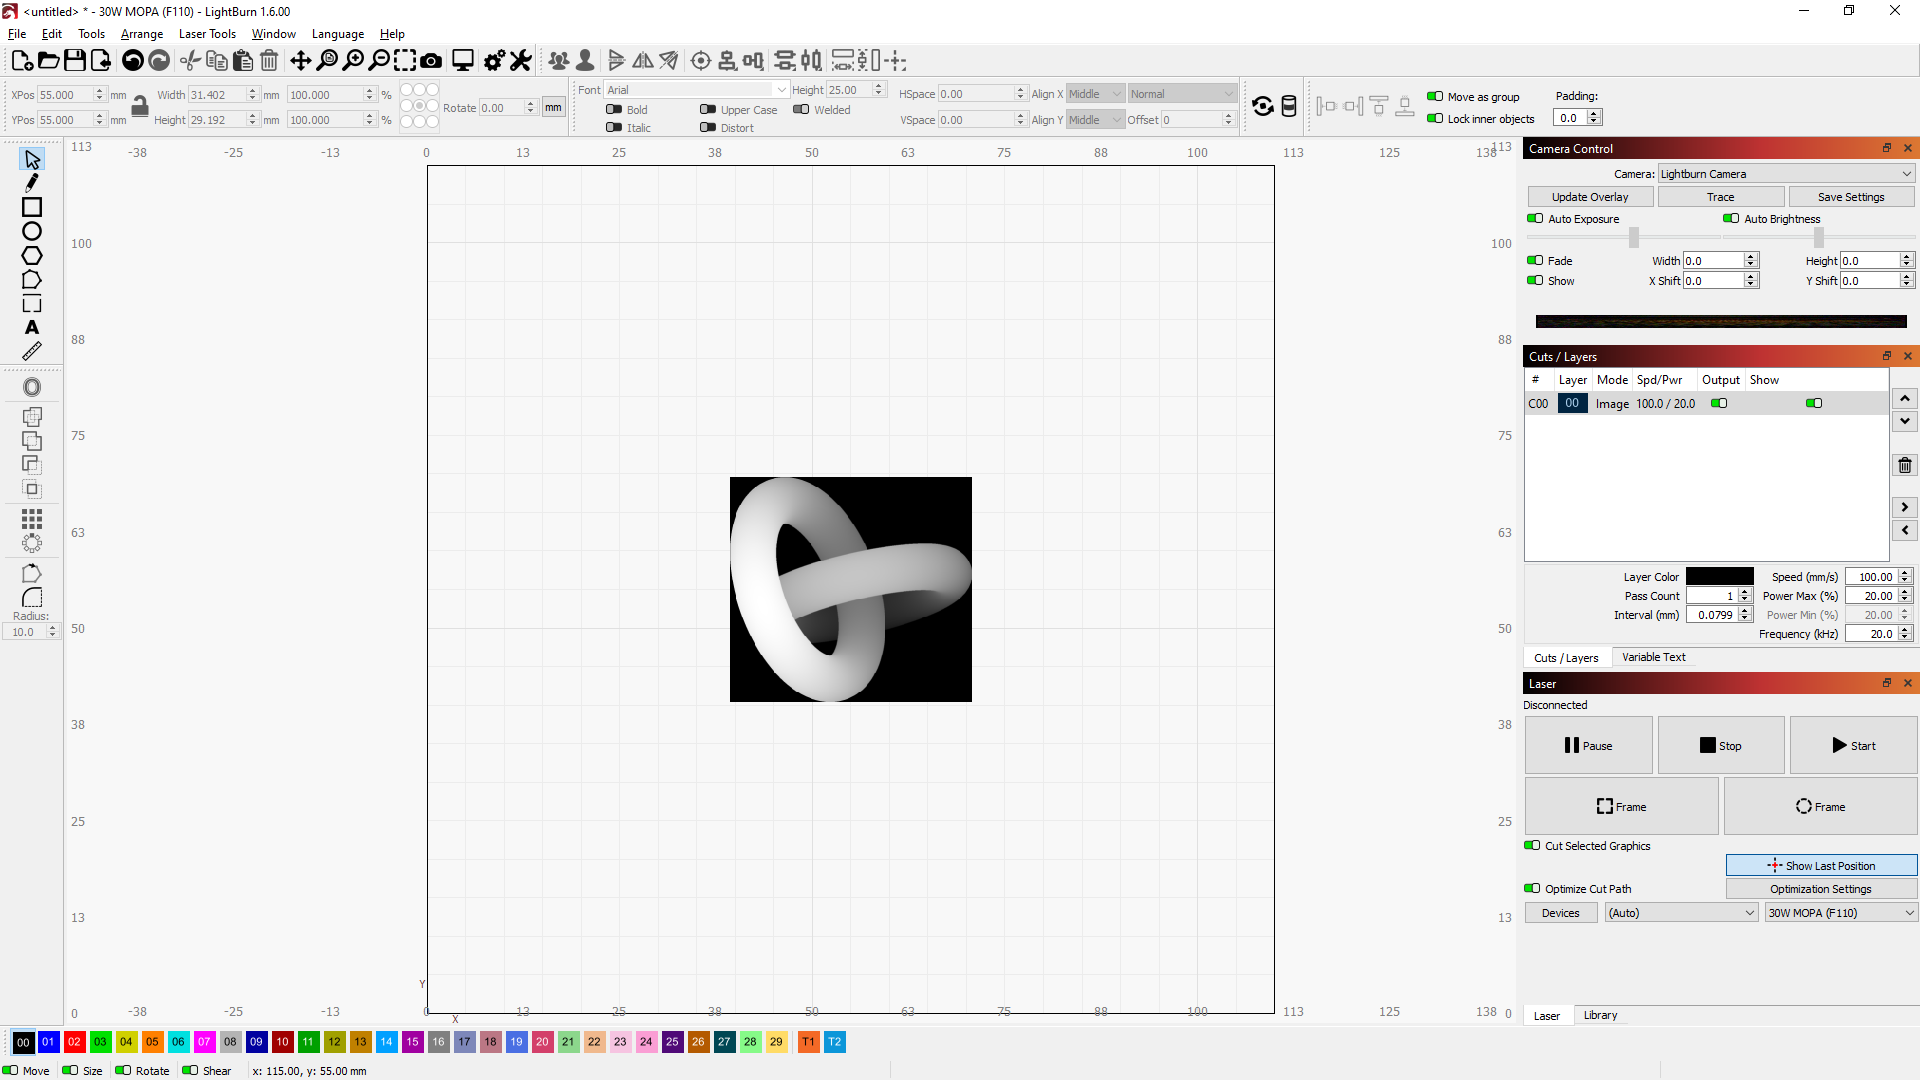Click the Frame laser preview button

point(1621,806)
